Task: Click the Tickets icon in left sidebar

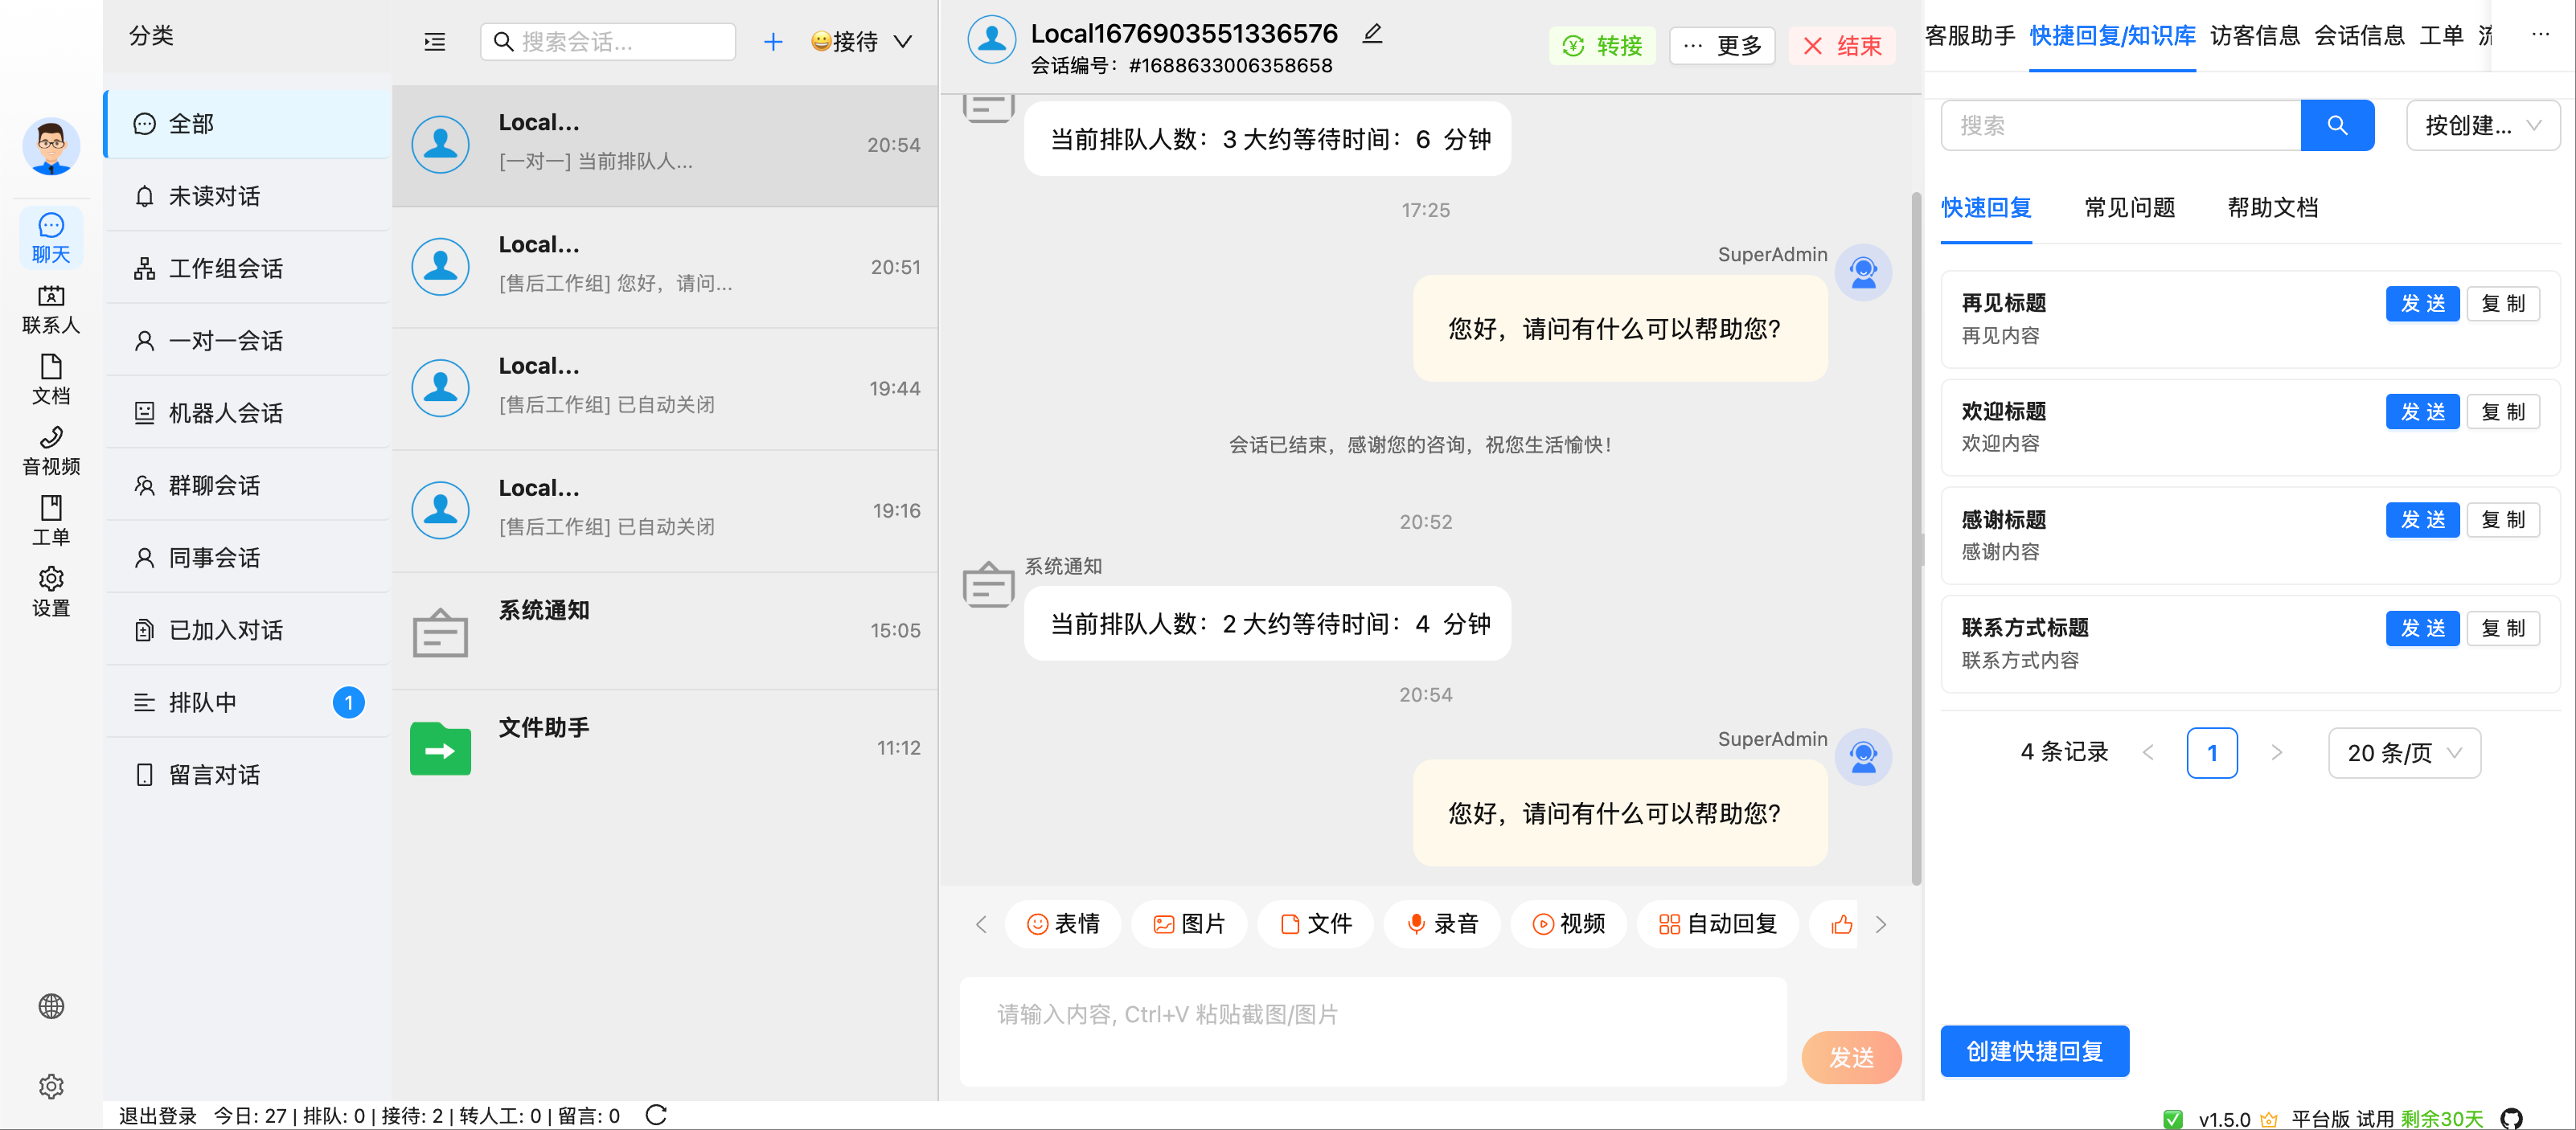Action: pos(50,520)
